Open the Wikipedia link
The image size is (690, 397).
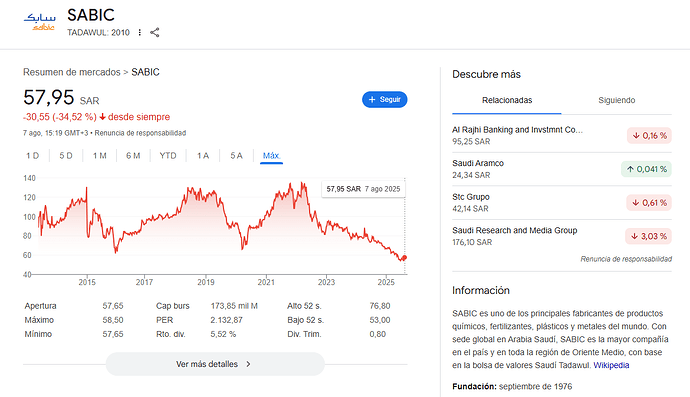click(x=611, y=365)
